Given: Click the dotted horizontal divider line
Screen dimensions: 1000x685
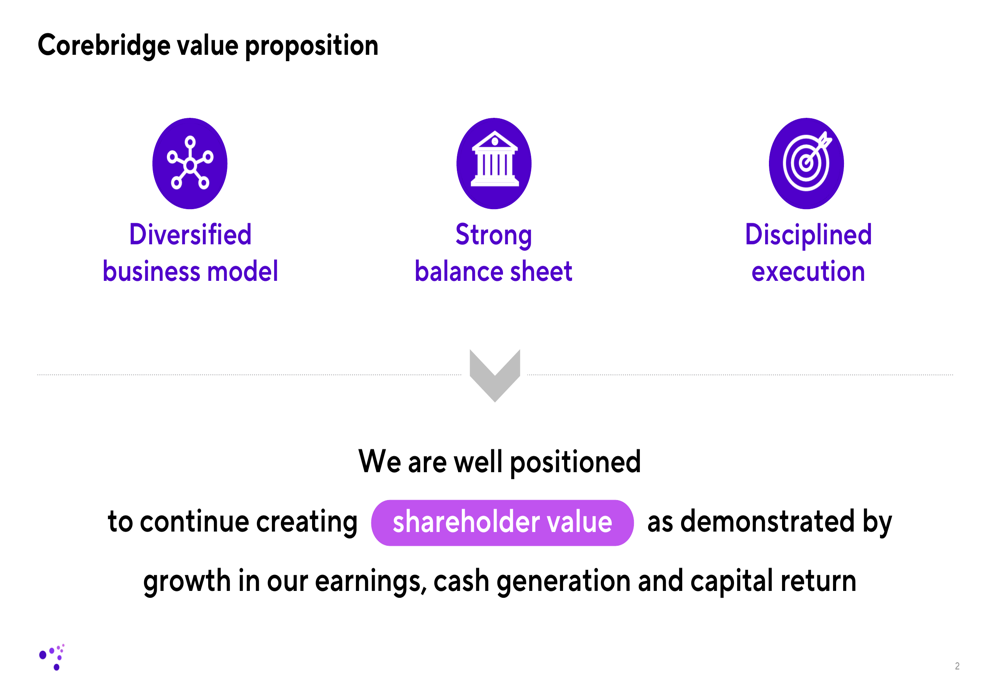Looking at the screenshot, I should pyautogui.click(x=249, y=375).
